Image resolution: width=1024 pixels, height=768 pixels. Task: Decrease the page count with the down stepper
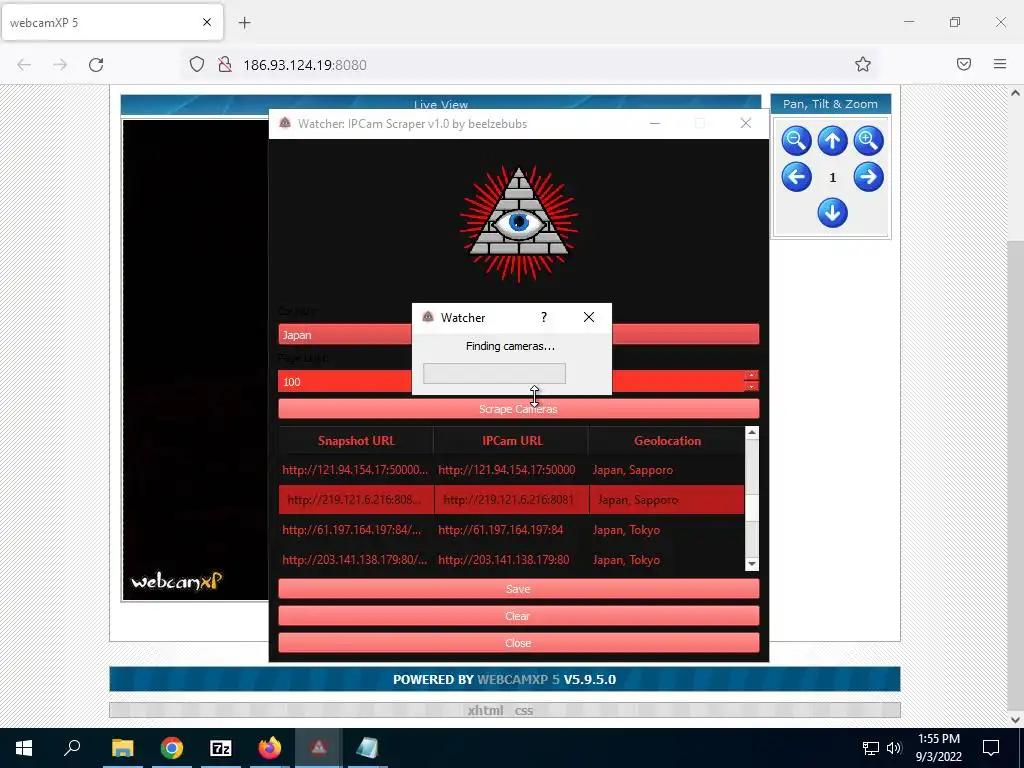[x=752, y=387]
